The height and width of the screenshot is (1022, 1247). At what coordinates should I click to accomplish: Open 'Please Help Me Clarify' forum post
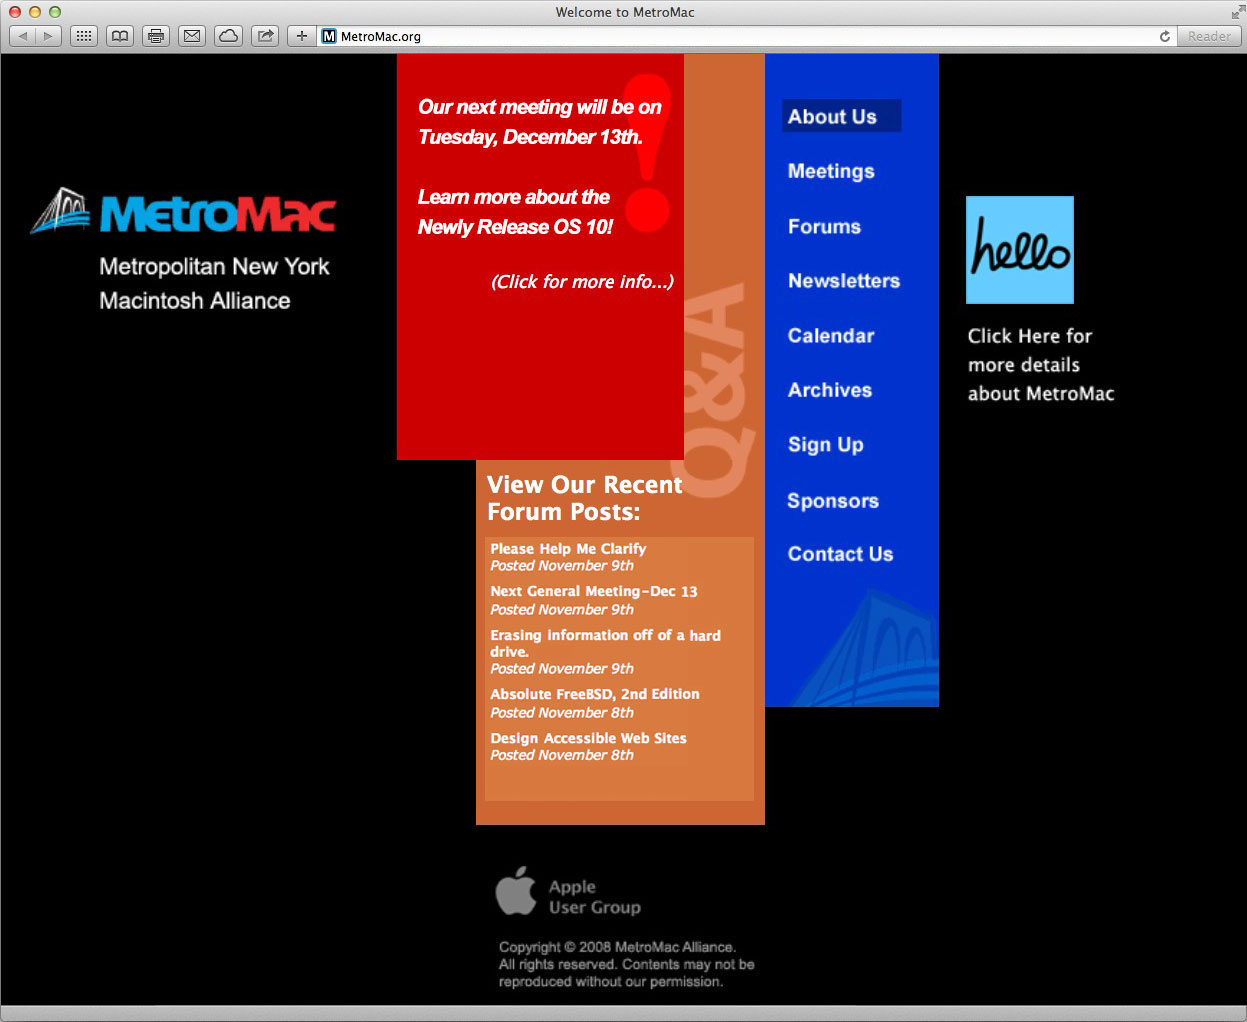[568, 549]
